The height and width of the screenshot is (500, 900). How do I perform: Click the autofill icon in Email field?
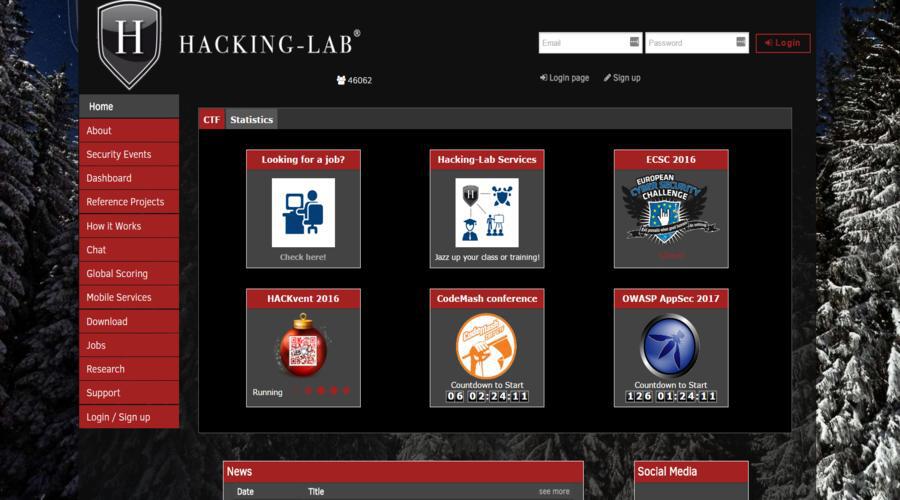click(634, 42)
